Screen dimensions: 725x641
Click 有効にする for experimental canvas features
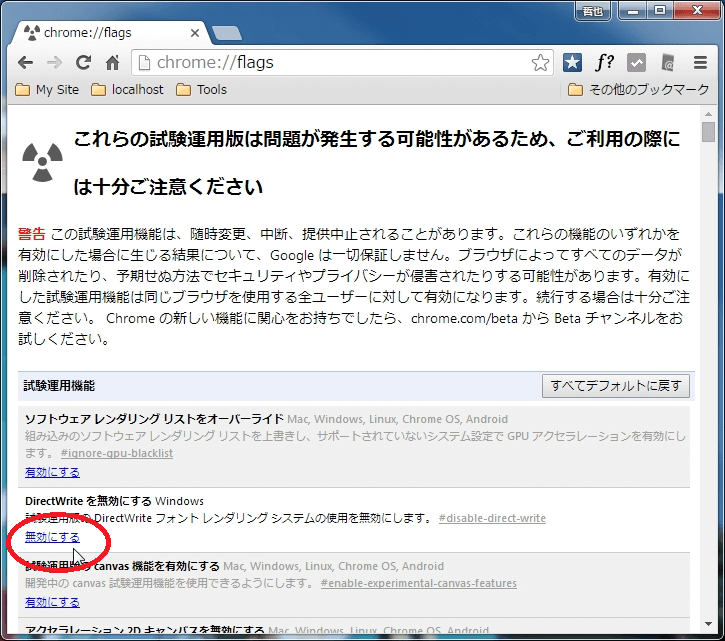coord(52,602)
